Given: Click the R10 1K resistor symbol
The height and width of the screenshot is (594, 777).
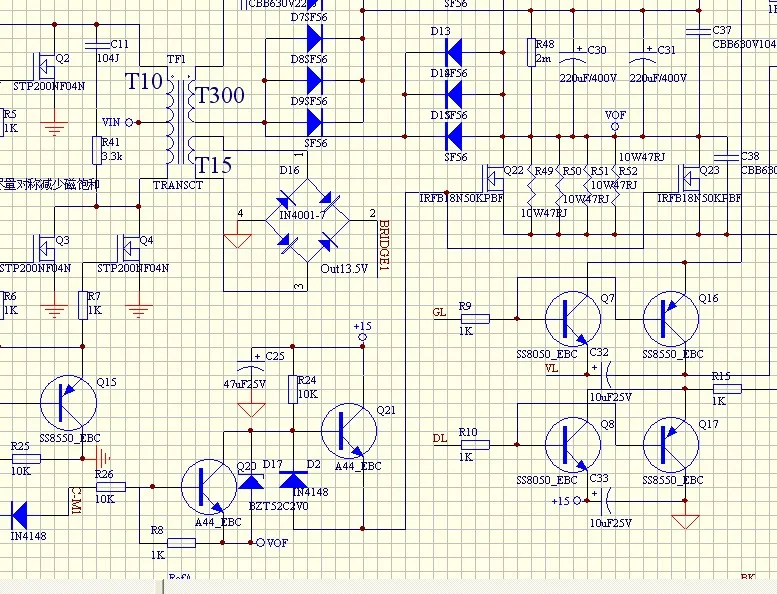Looking at the screenshot, I should point(475,445).
